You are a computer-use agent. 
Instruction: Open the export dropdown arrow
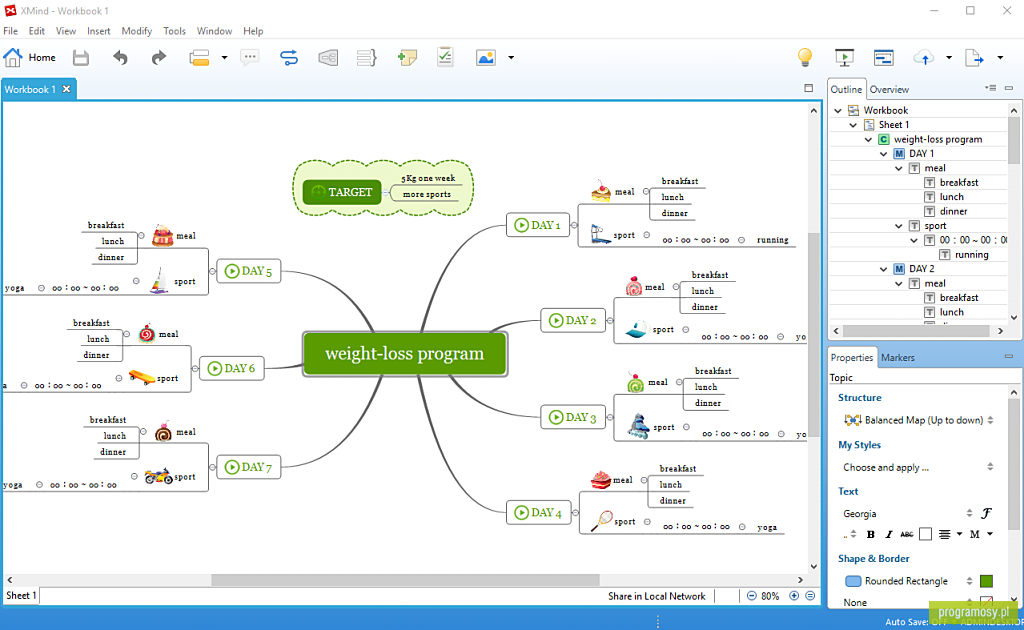pyautogui.click(x=1000, y=57)
